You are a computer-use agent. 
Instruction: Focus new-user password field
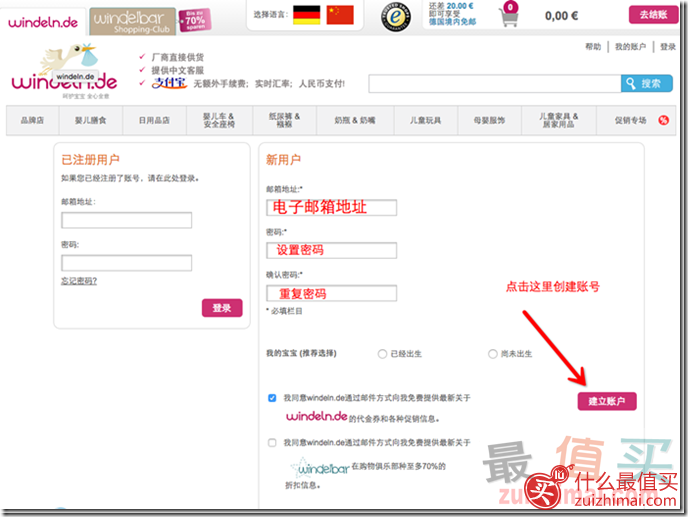(x=331, y=250)
